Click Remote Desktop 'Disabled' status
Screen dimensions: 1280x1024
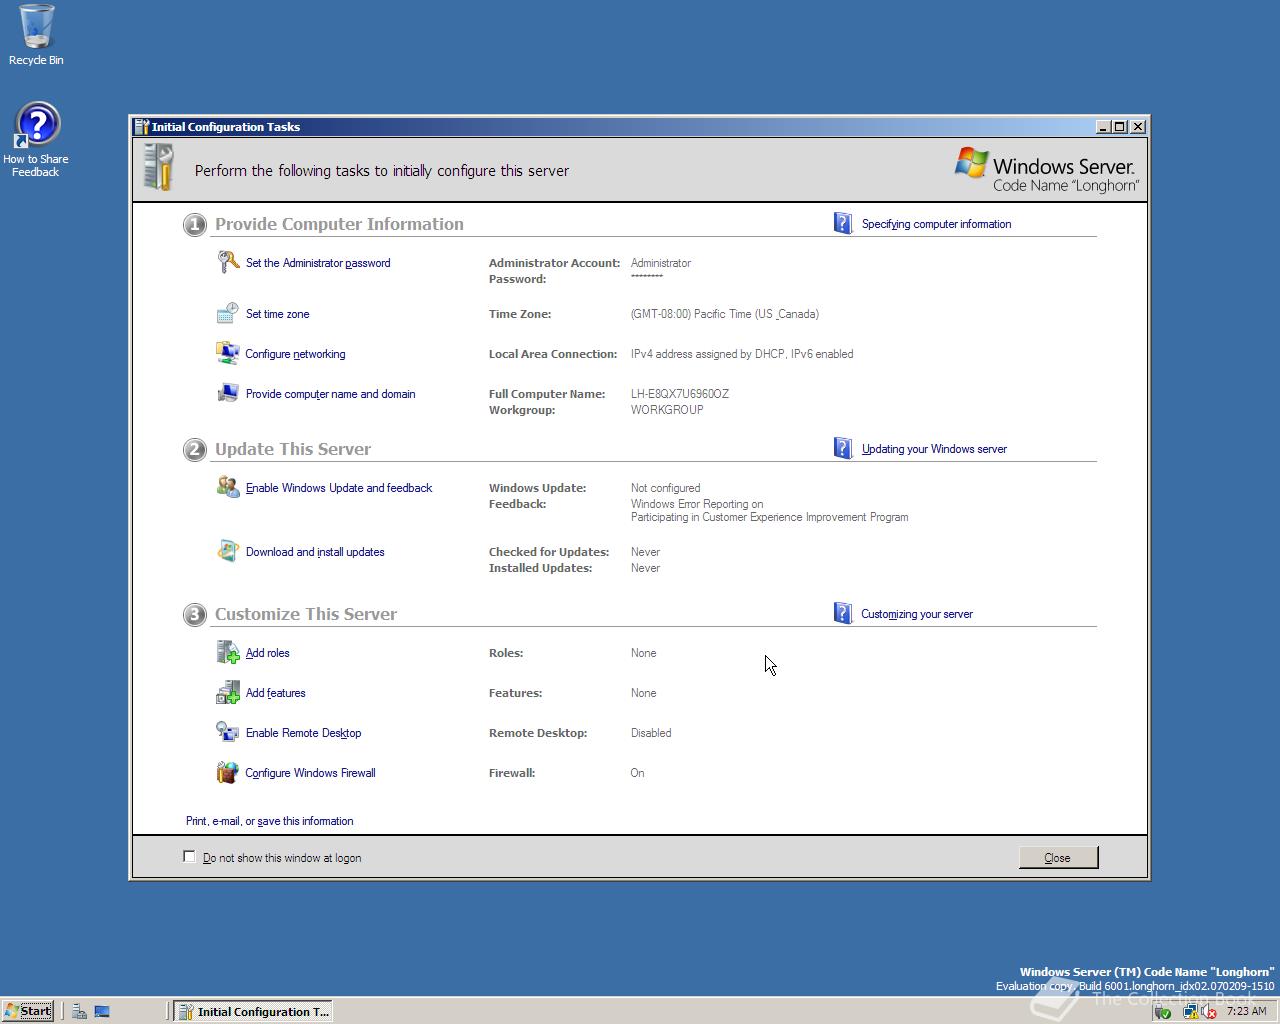(651, 733)
